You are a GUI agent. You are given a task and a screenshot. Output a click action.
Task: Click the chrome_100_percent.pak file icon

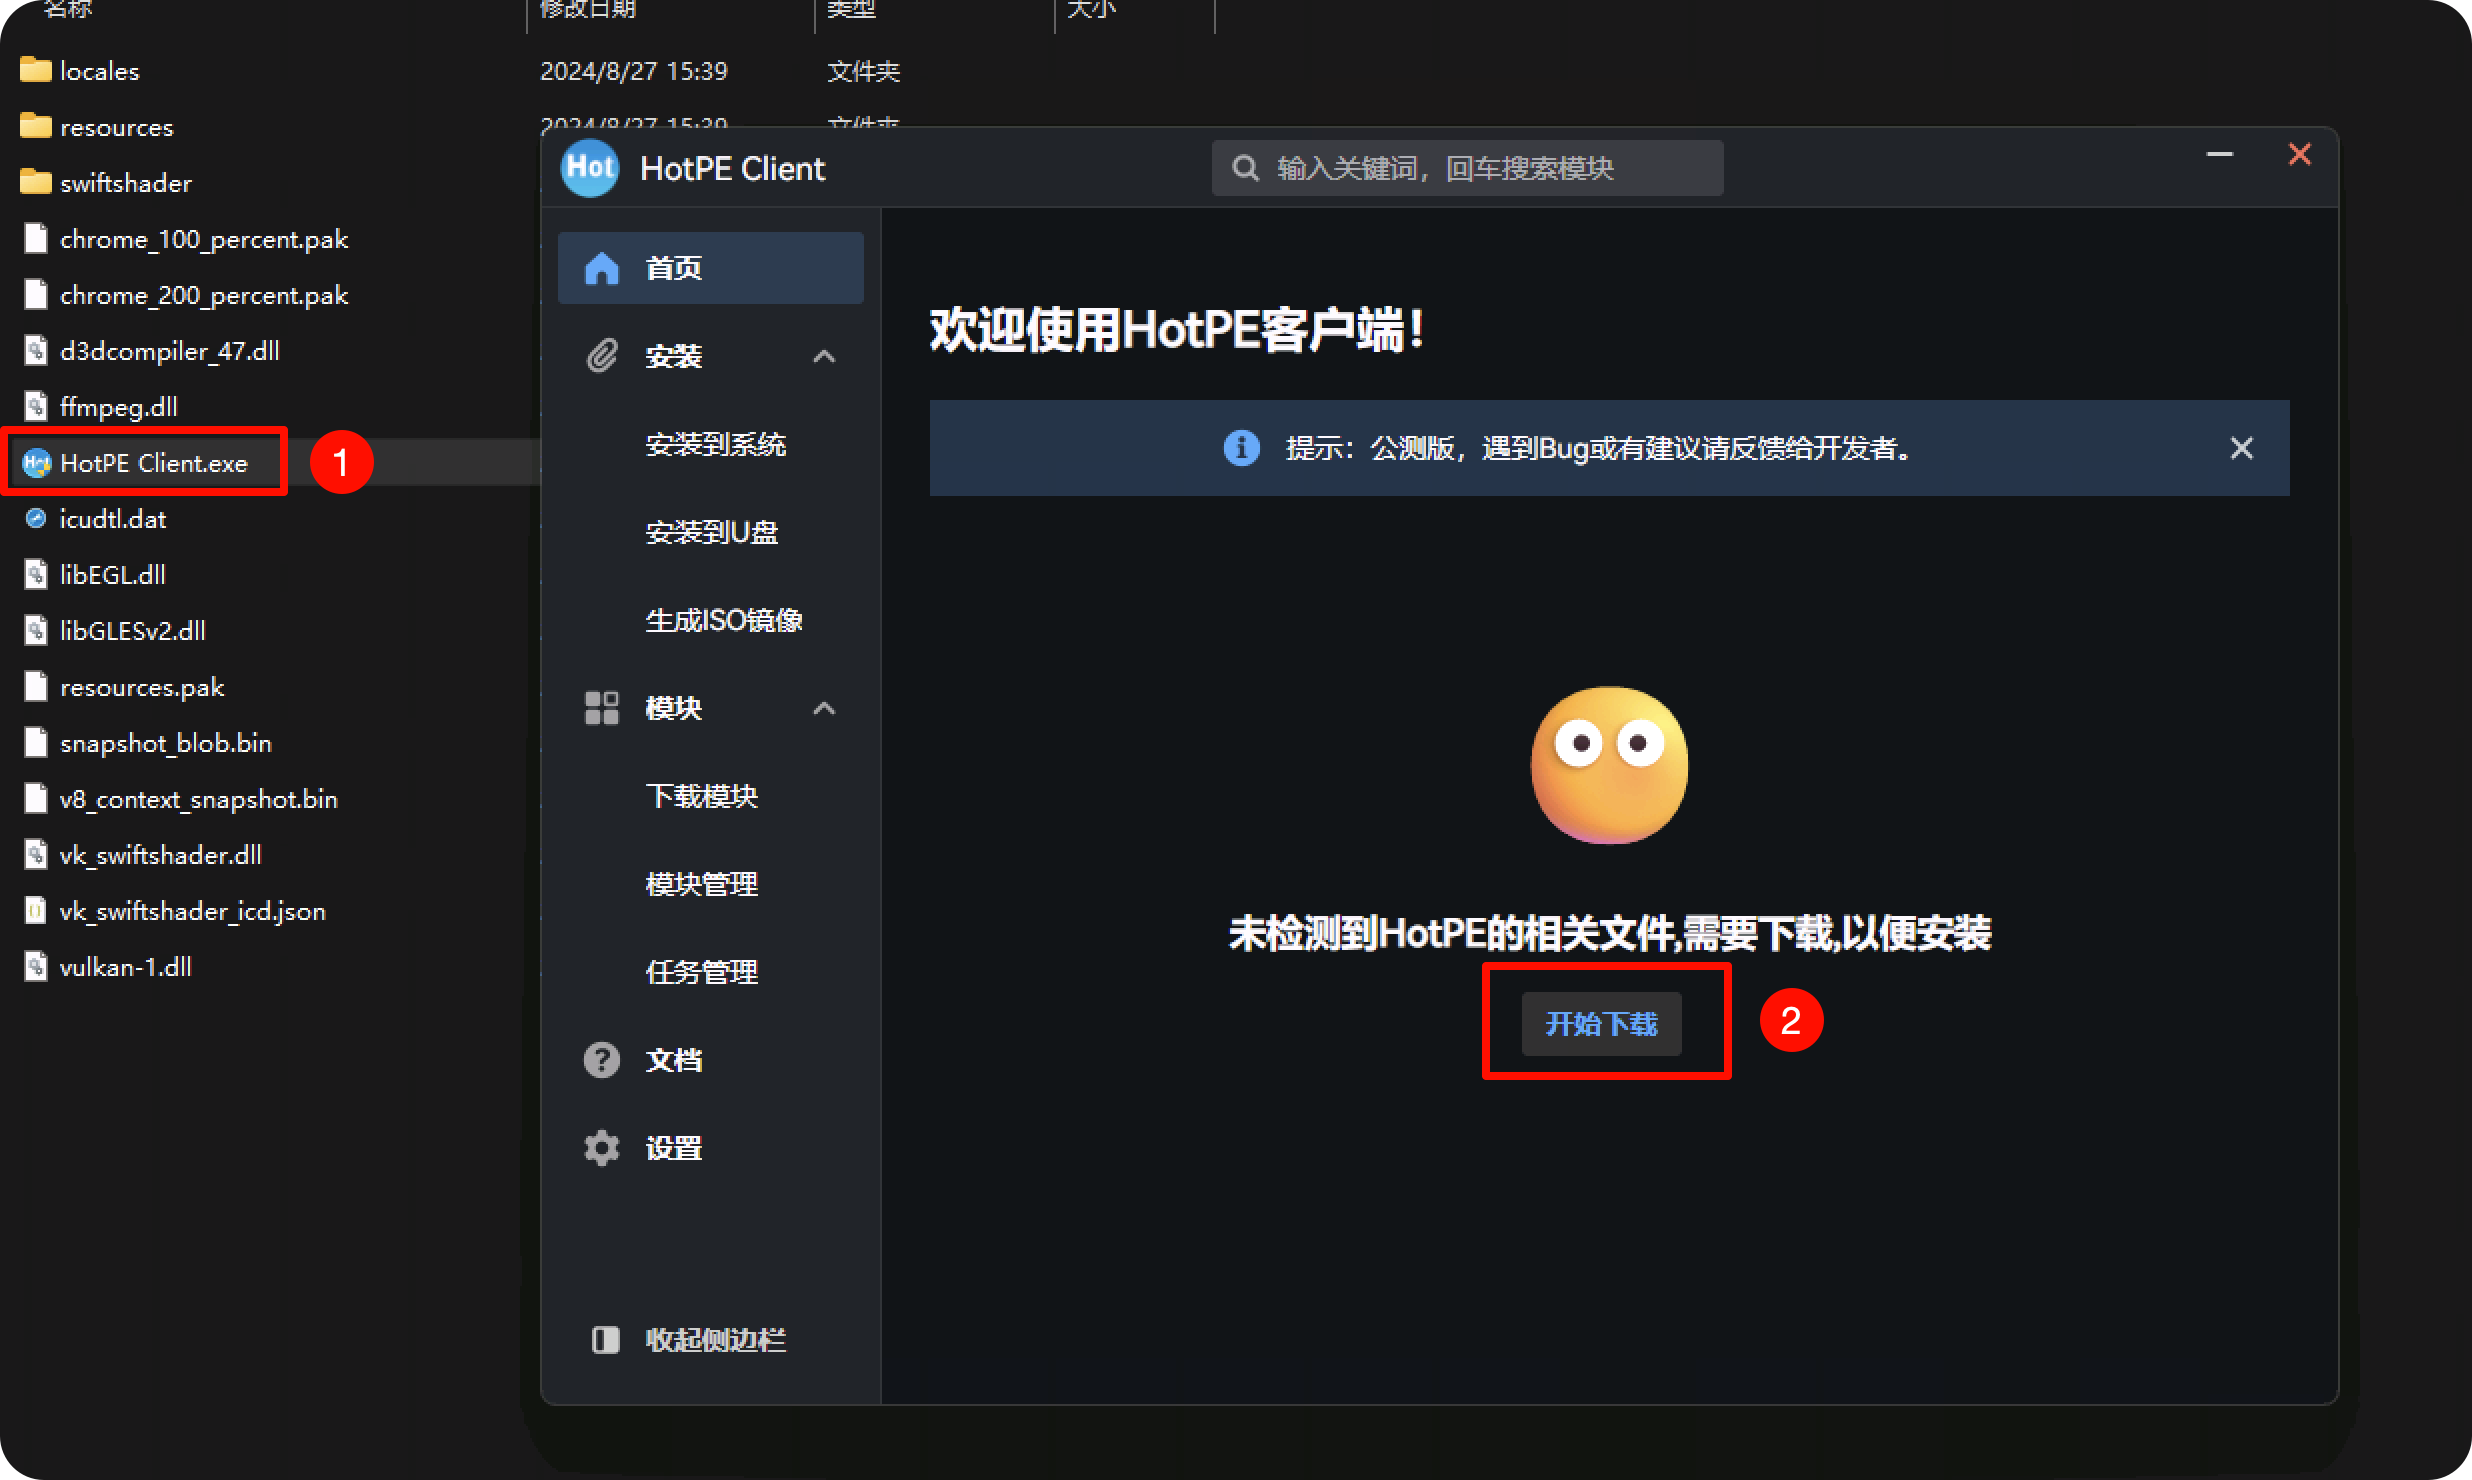(x=36, y=238)
